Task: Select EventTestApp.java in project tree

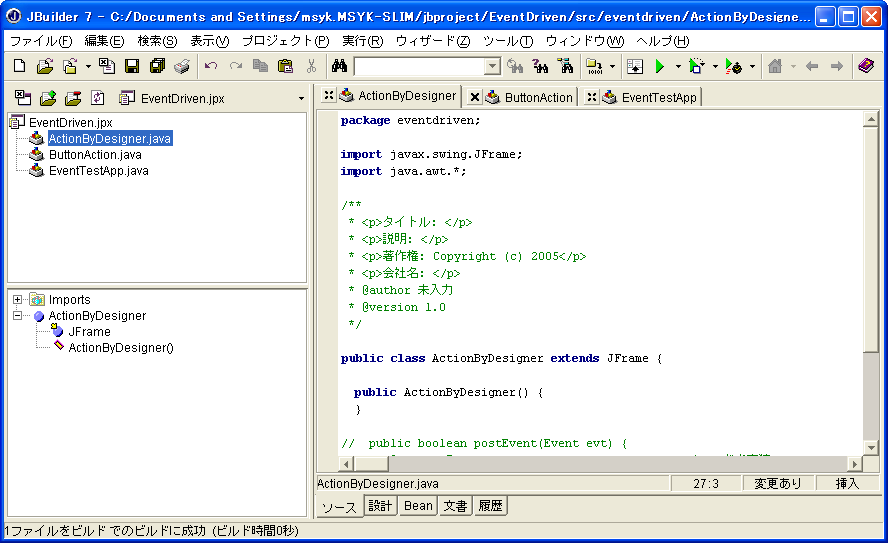Action: click(98, 171)
